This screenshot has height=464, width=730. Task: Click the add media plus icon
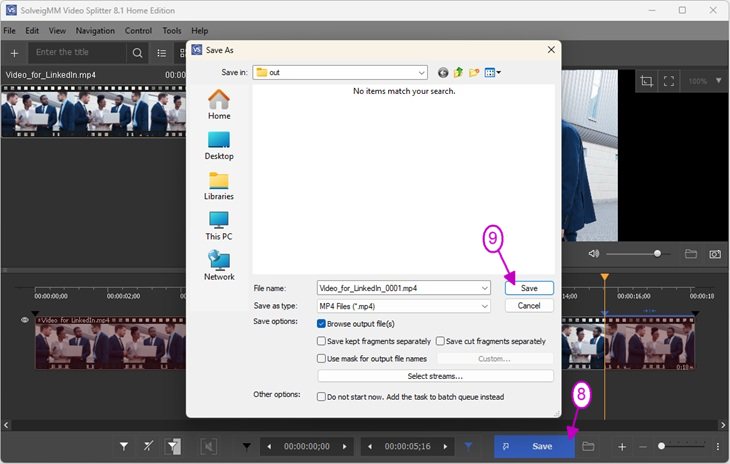[14, 54]
